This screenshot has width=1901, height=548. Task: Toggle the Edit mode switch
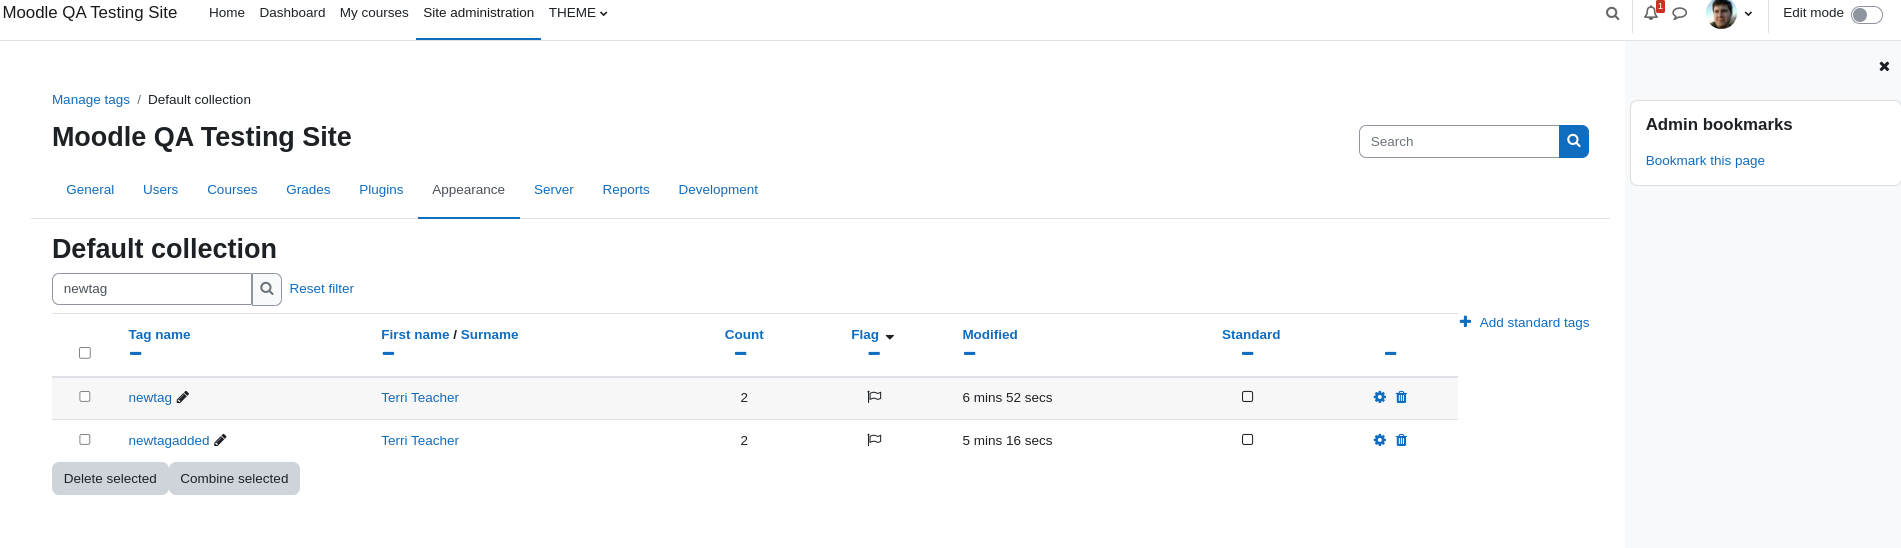(1866, 14)
